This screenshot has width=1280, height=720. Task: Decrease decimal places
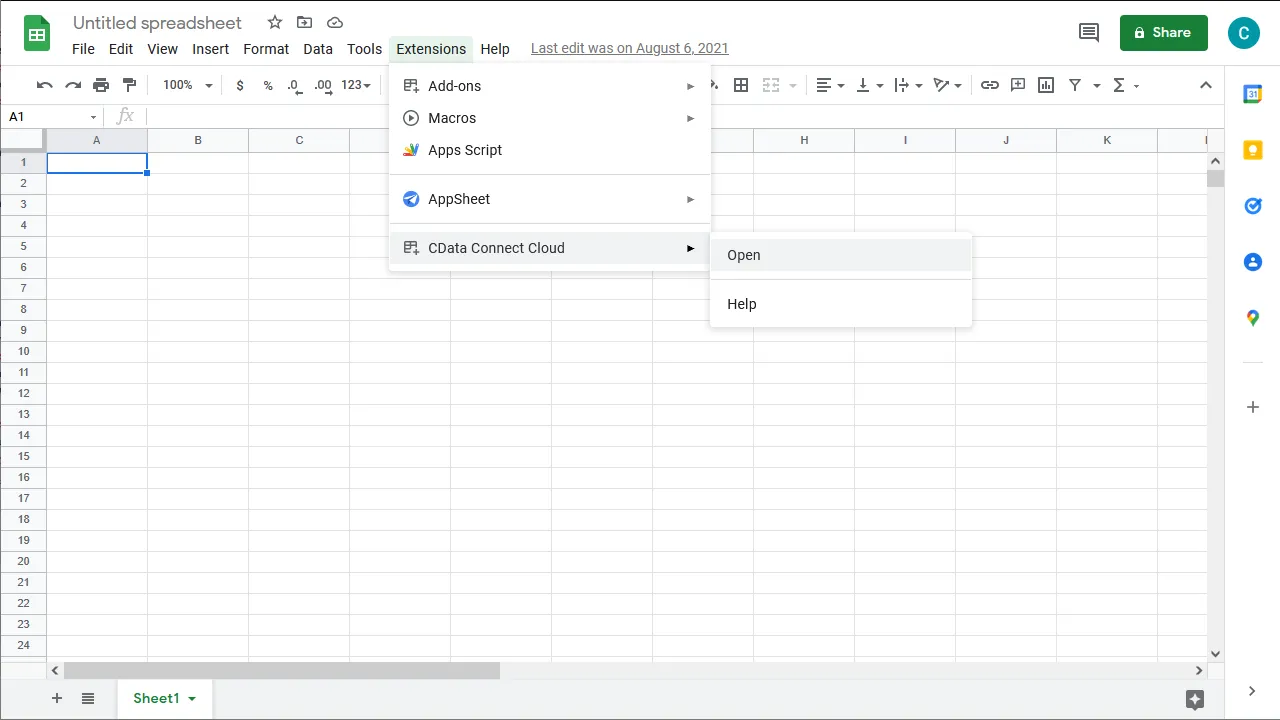click(294, 85)
